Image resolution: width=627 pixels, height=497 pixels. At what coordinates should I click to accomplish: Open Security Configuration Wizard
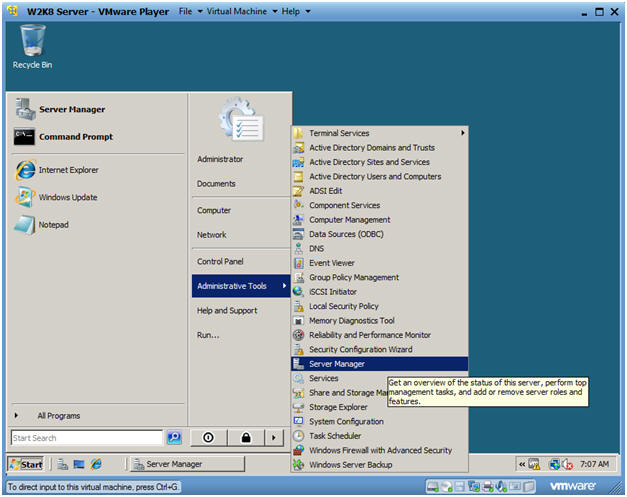[x=380, y=349]
